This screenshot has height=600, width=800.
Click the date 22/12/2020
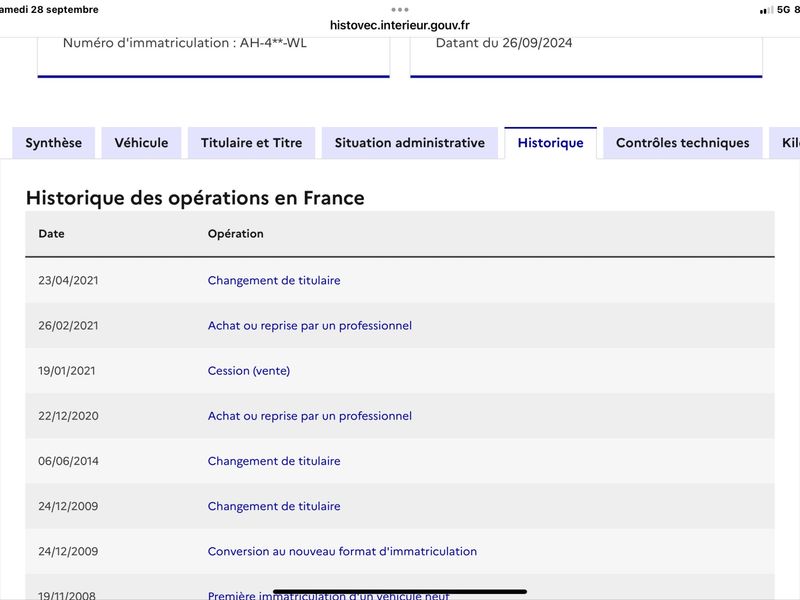68,416
